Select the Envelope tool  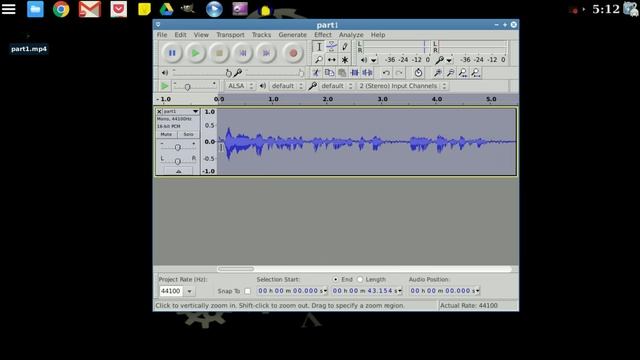coord(332,47)
